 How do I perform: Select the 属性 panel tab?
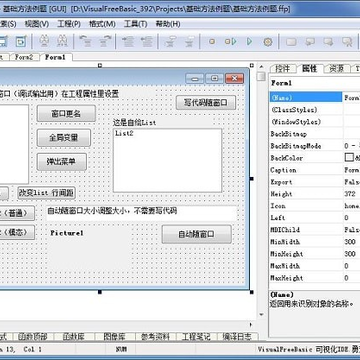pyautogui.click(x=309, y=68)
